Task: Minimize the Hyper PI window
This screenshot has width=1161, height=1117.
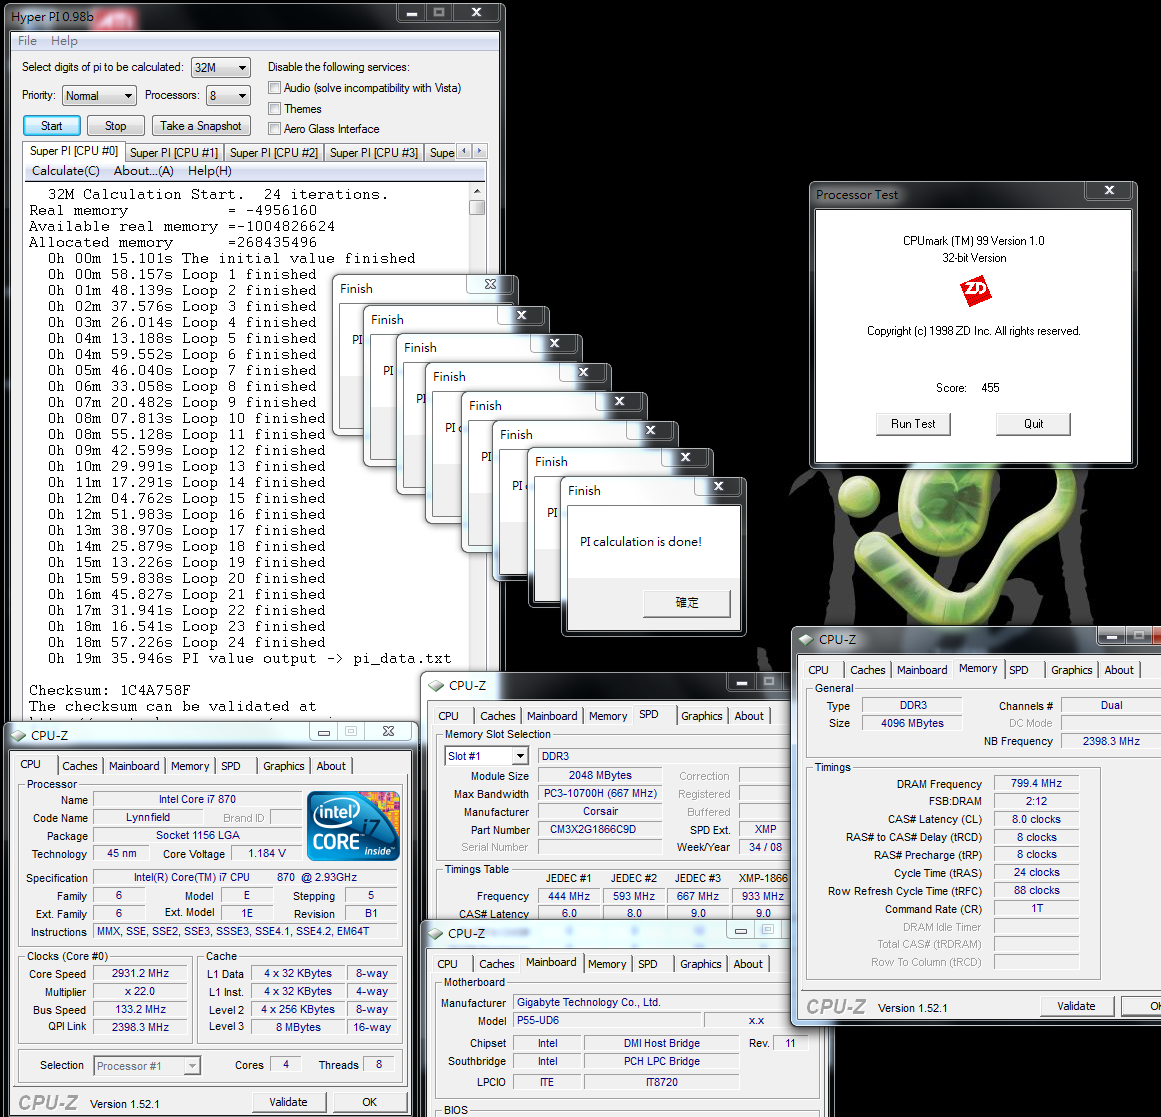Action: click(x=409, y=13)
